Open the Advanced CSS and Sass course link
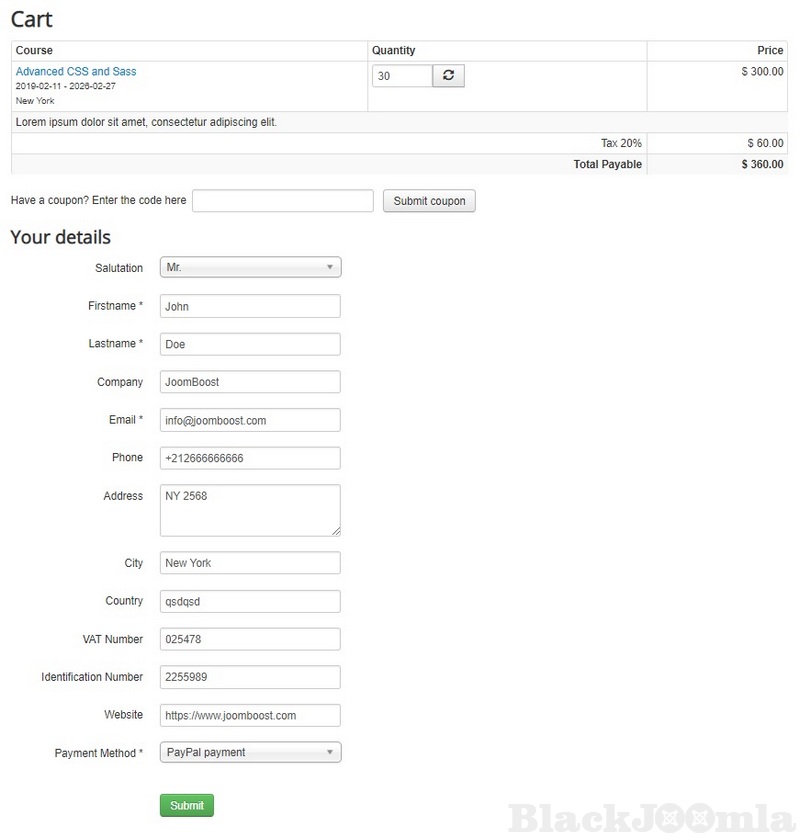This screenshot has height=838, width=800. pos(76,72)
